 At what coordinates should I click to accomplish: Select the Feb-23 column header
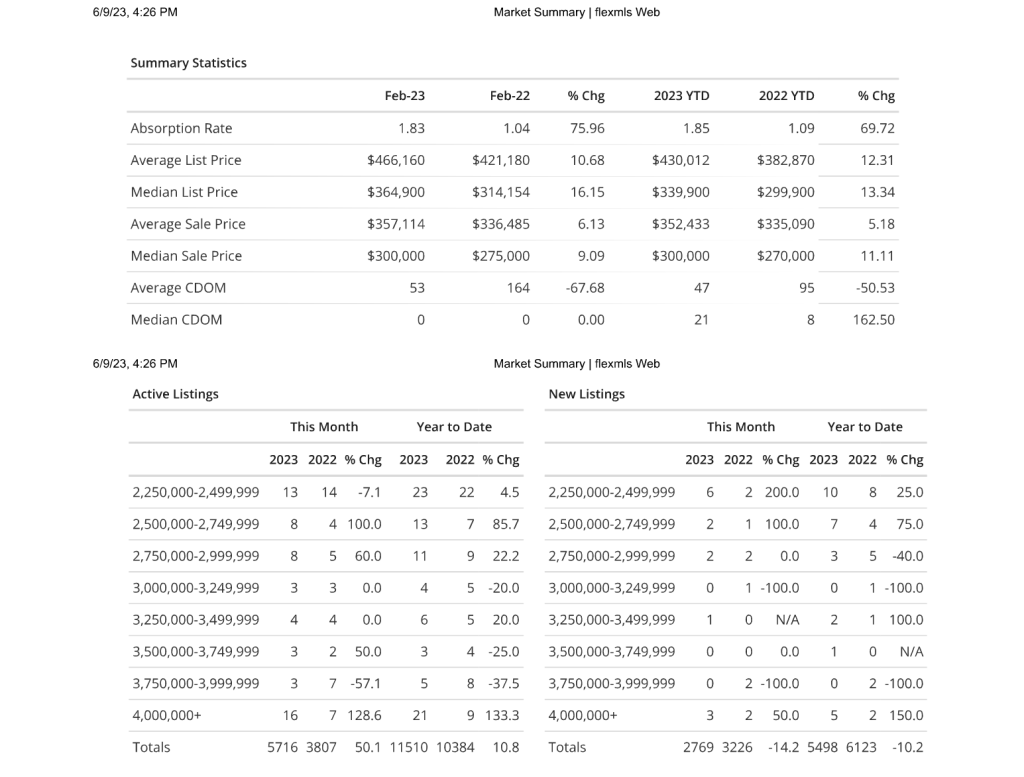[x=404, y=96]
